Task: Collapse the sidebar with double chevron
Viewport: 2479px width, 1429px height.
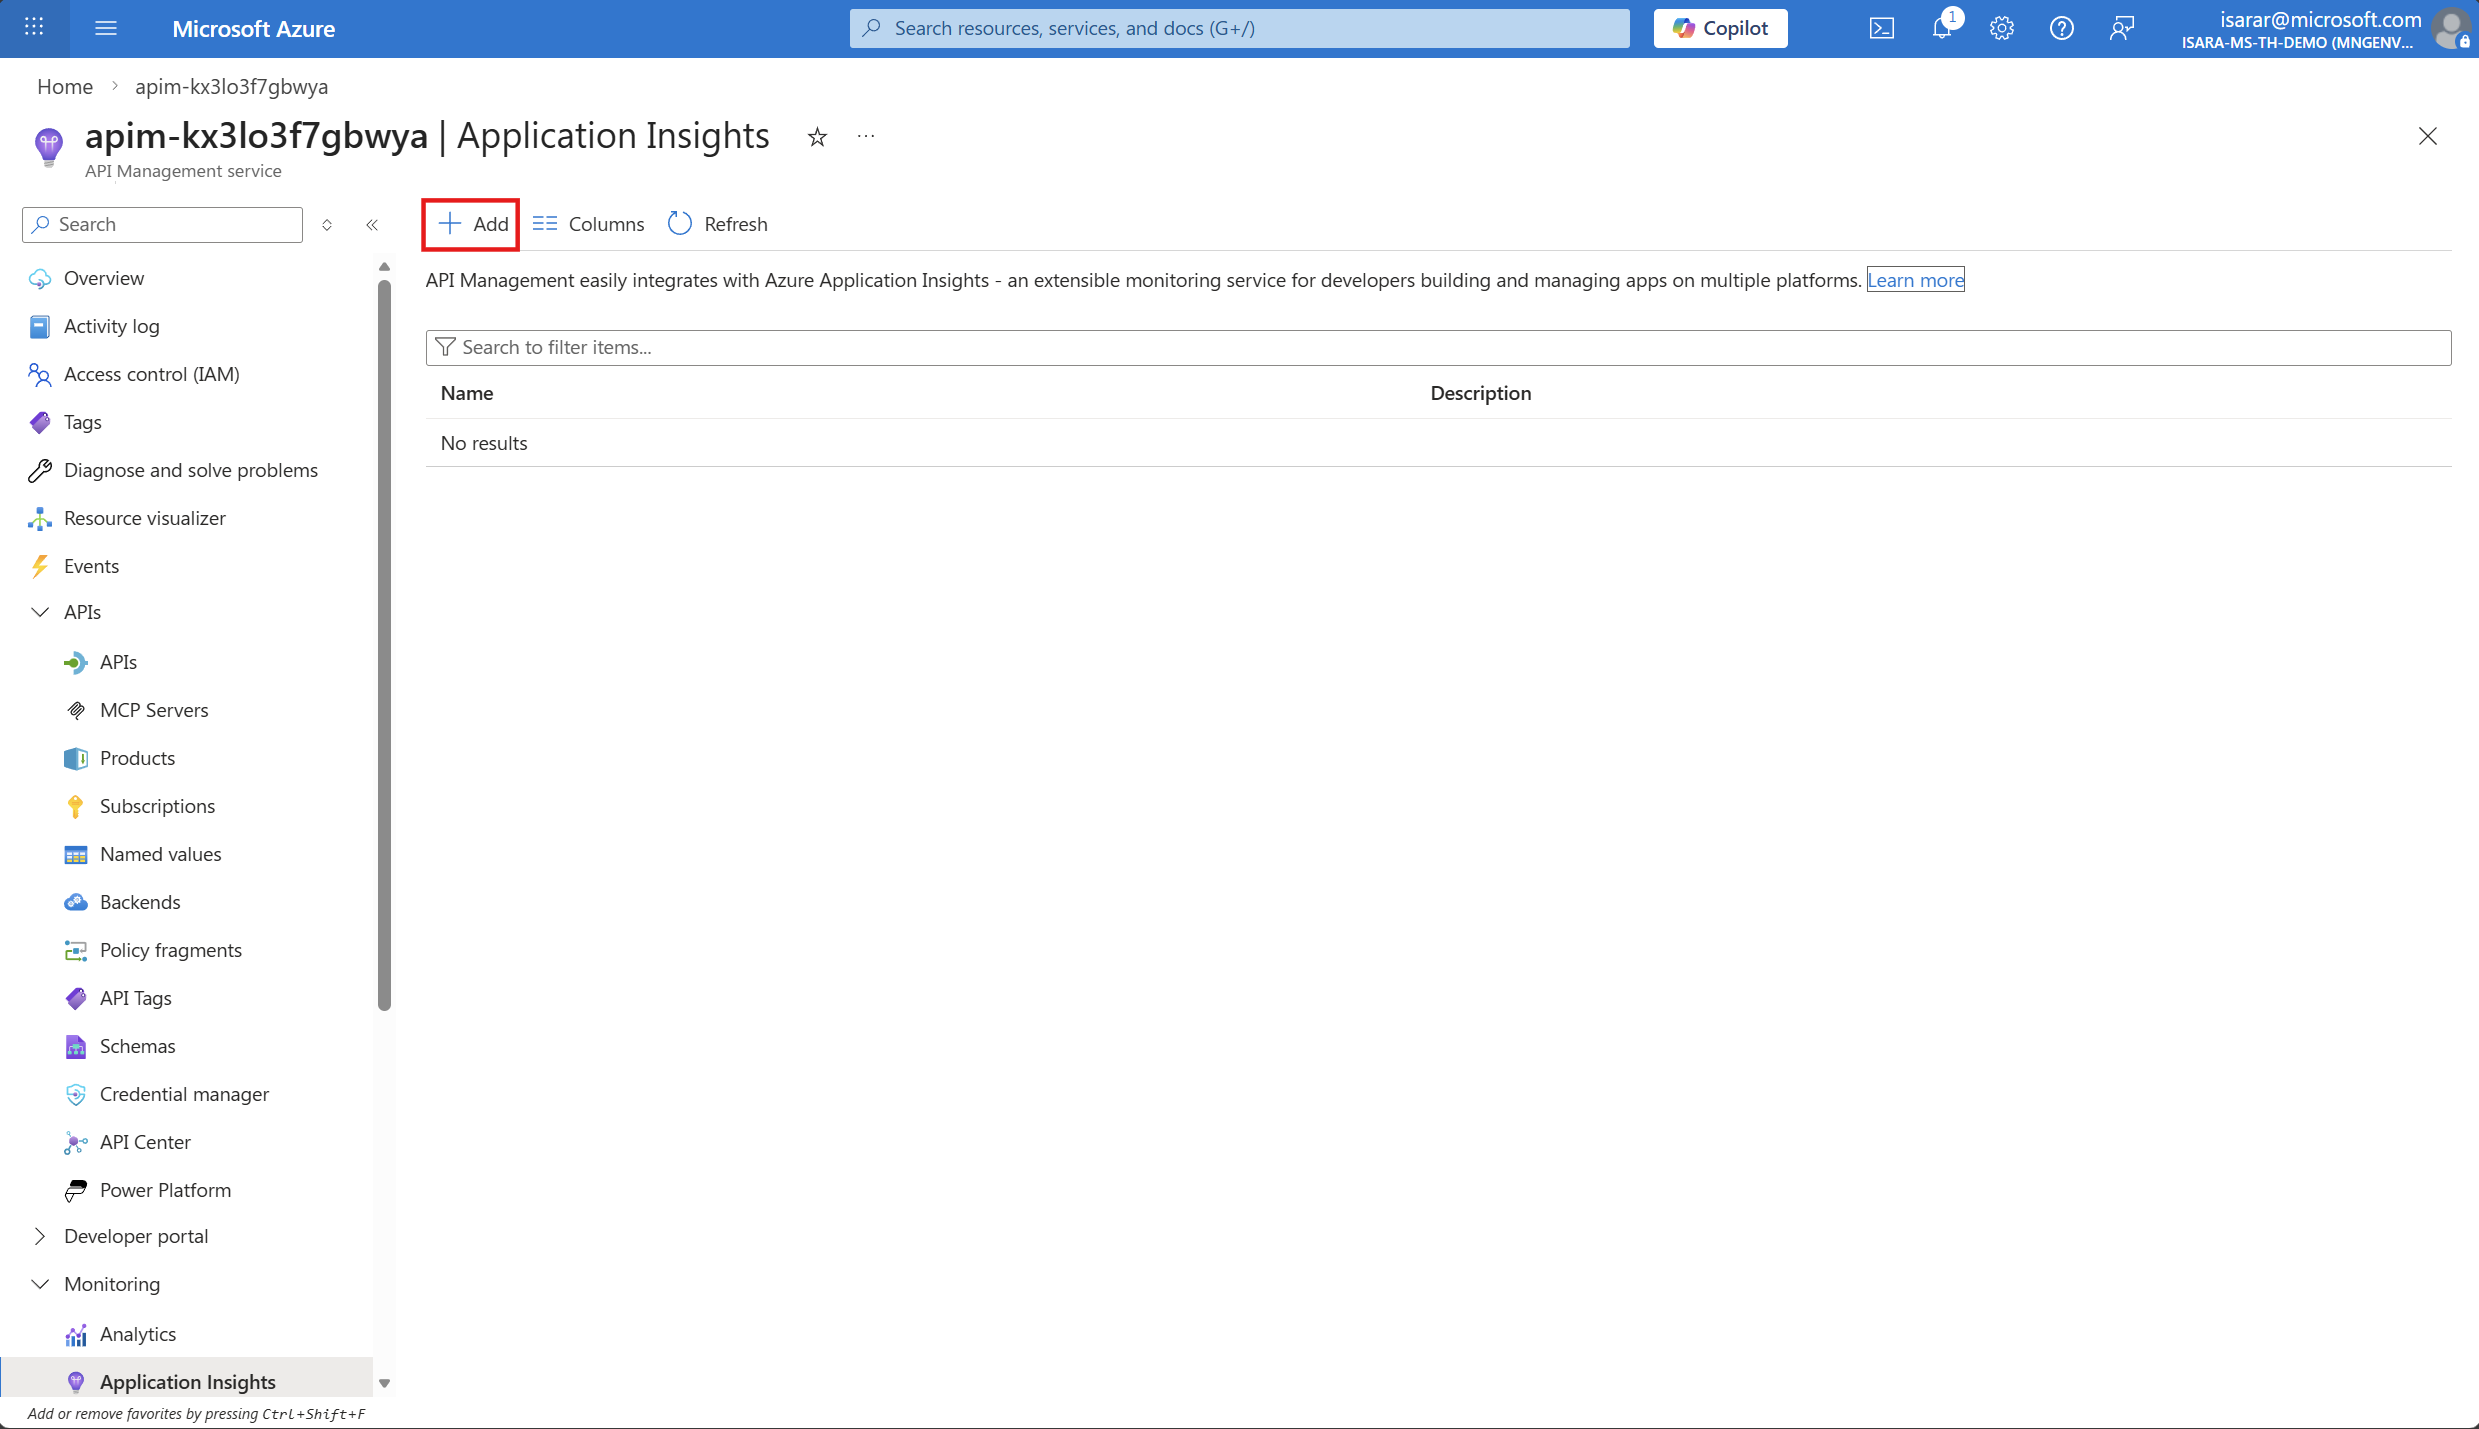Action: tap(372, 224)
